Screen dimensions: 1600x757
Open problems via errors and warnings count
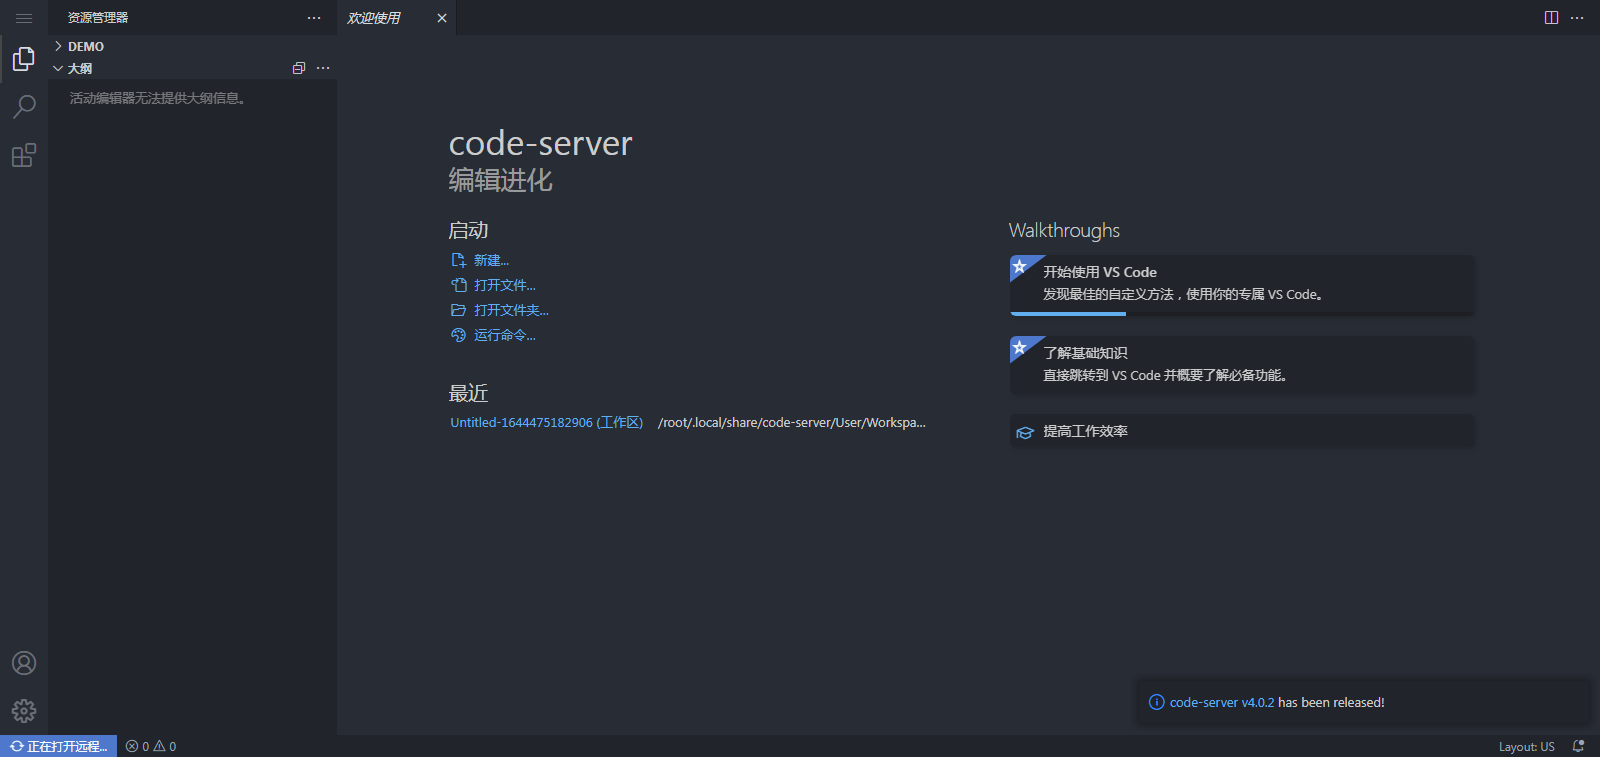[x=151, y=746]
